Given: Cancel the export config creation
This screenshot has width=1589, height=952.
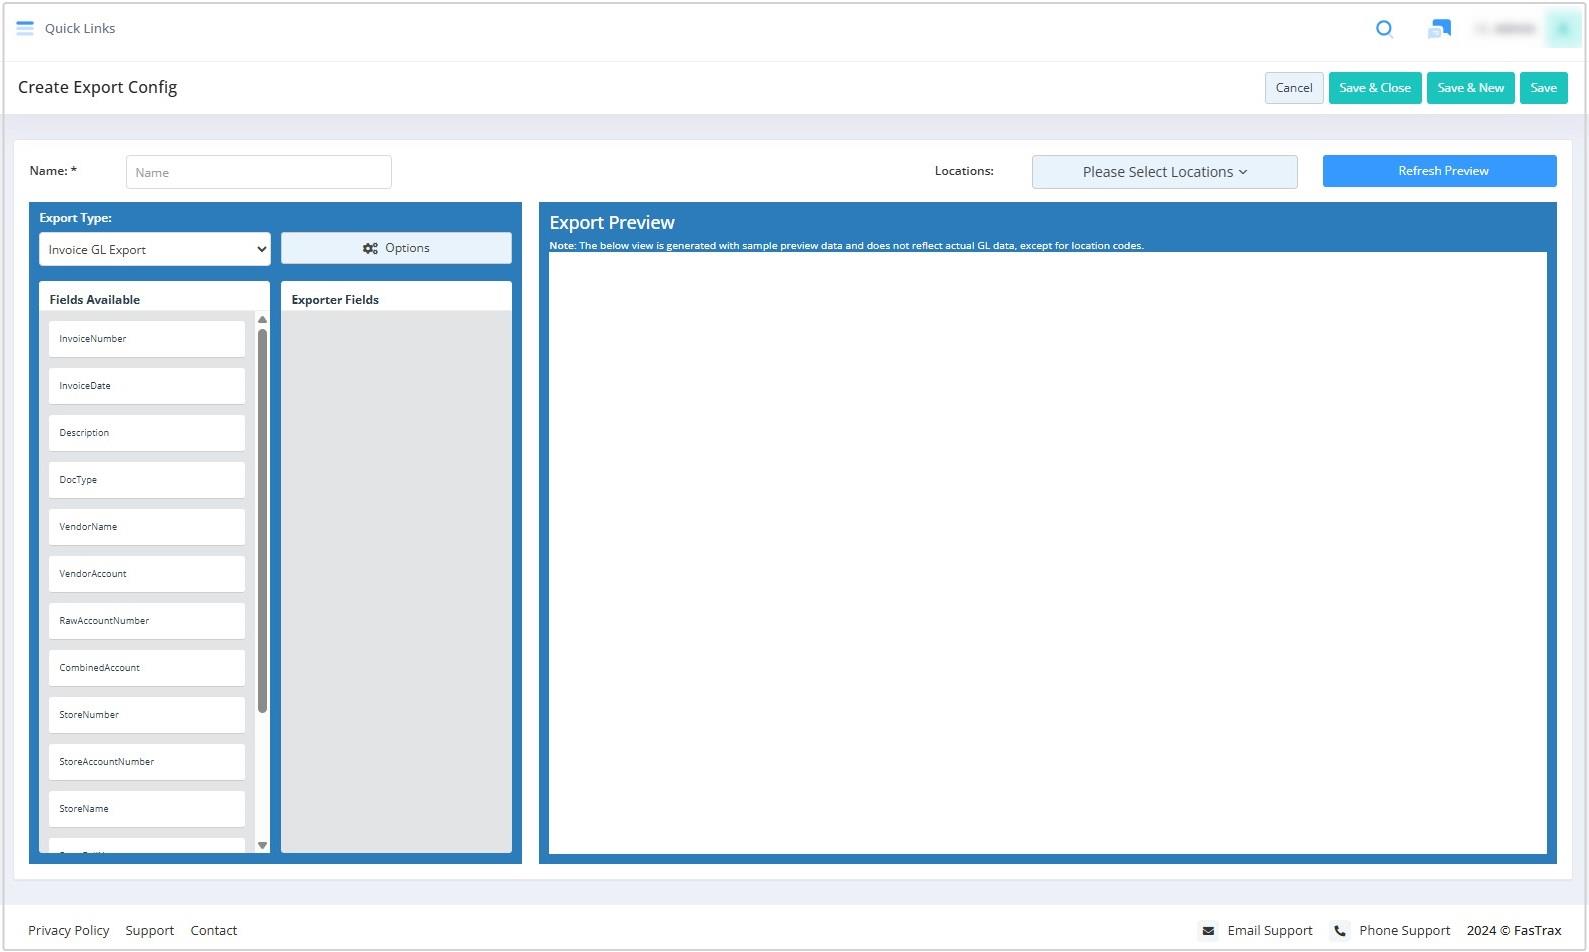Looking at the screenshot, I should click(1293, 88).
